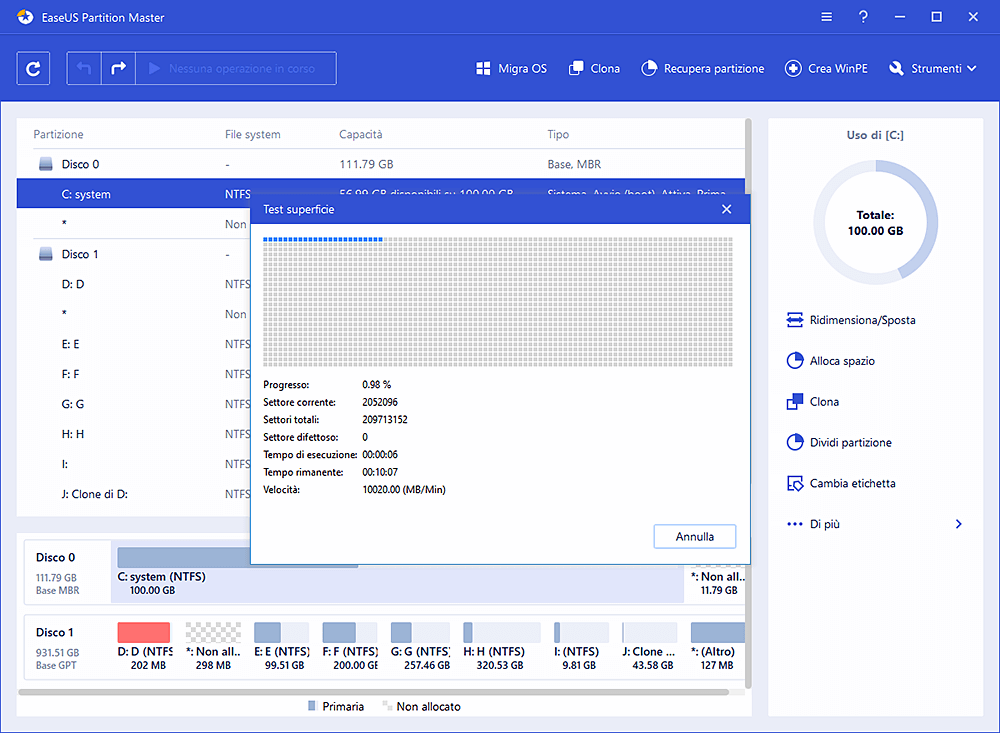
Task: Select the Disco 0 row icon
Action: [x=46, y=164]
